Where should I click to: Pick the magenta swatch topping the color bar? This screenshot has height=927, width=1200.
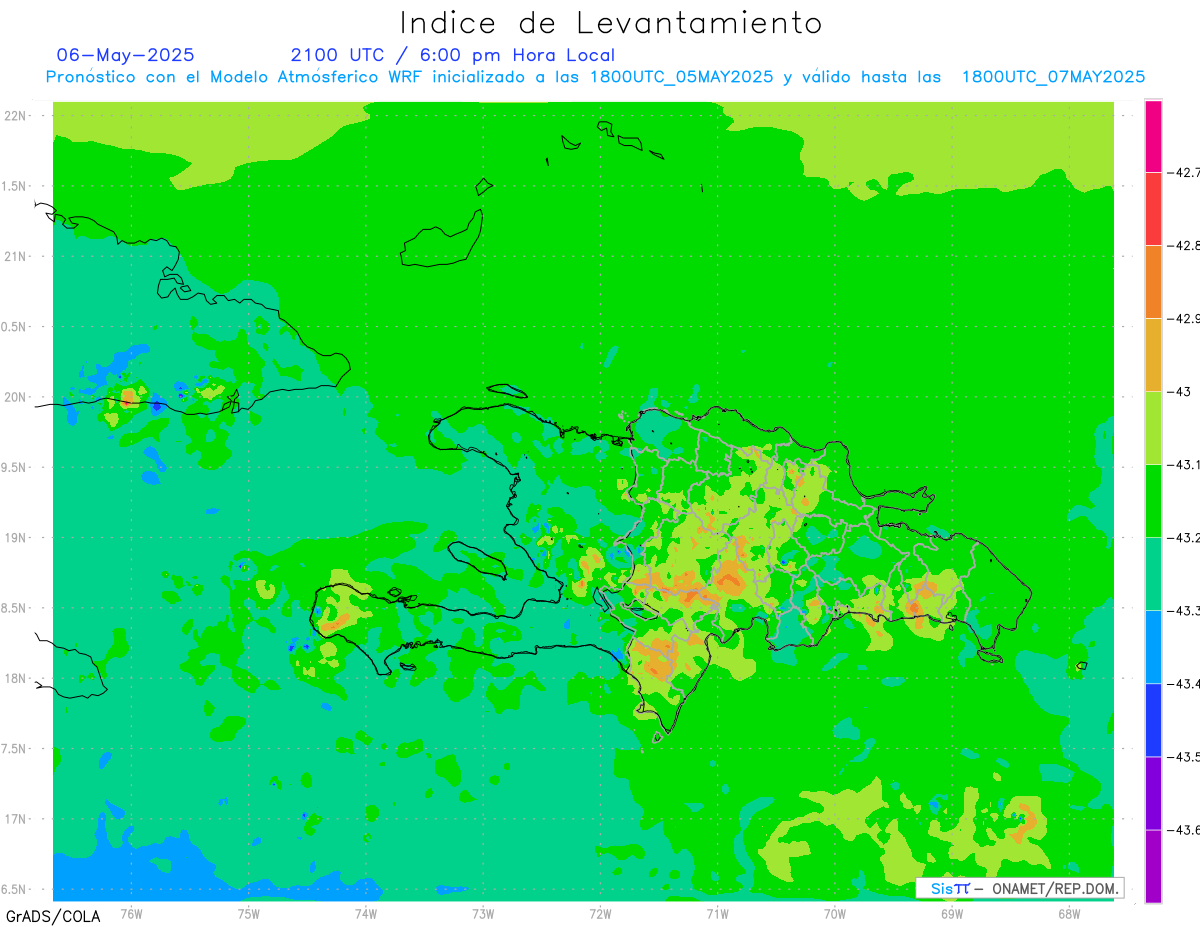[1153, 136]
